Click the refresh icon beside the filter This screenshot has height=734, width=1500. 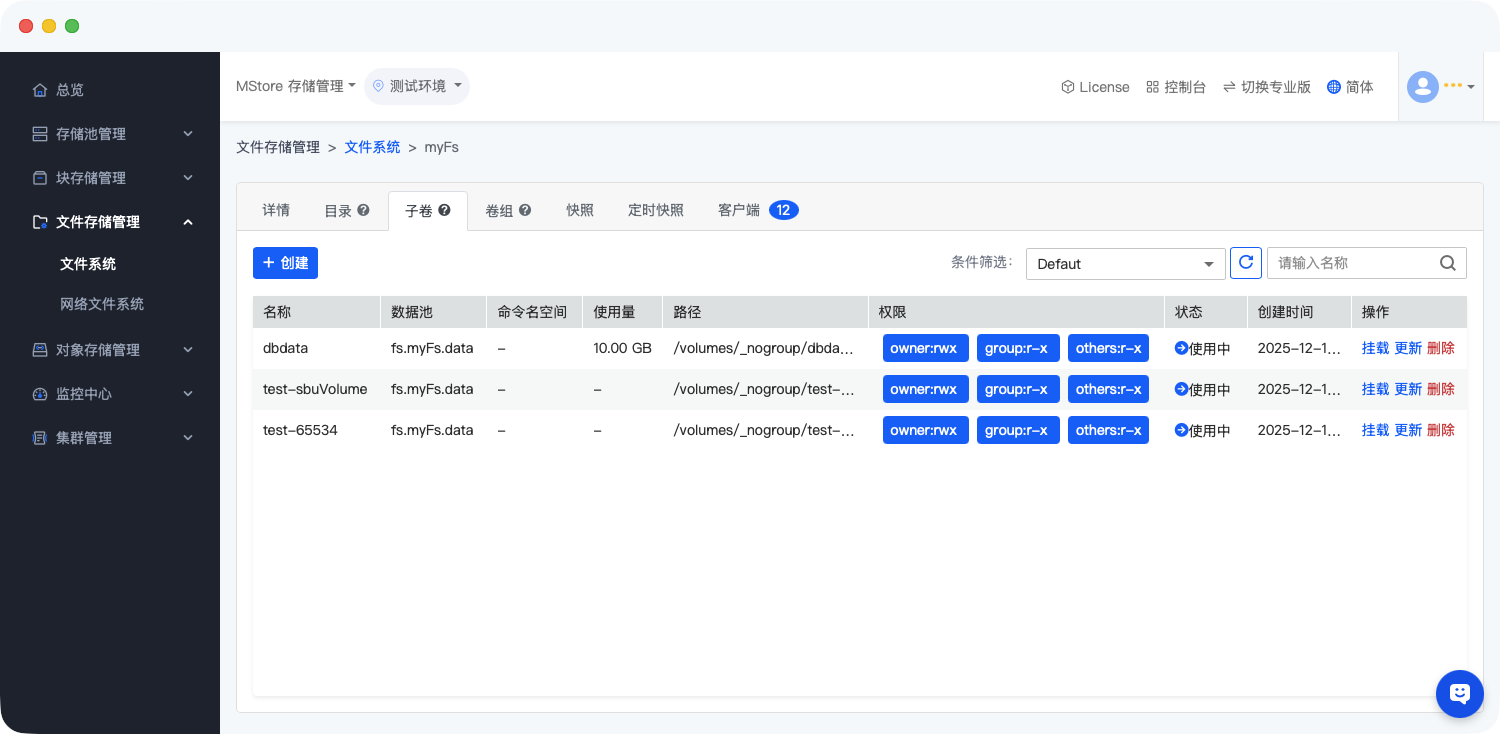pyautogui.click(x=1246, y=263)
